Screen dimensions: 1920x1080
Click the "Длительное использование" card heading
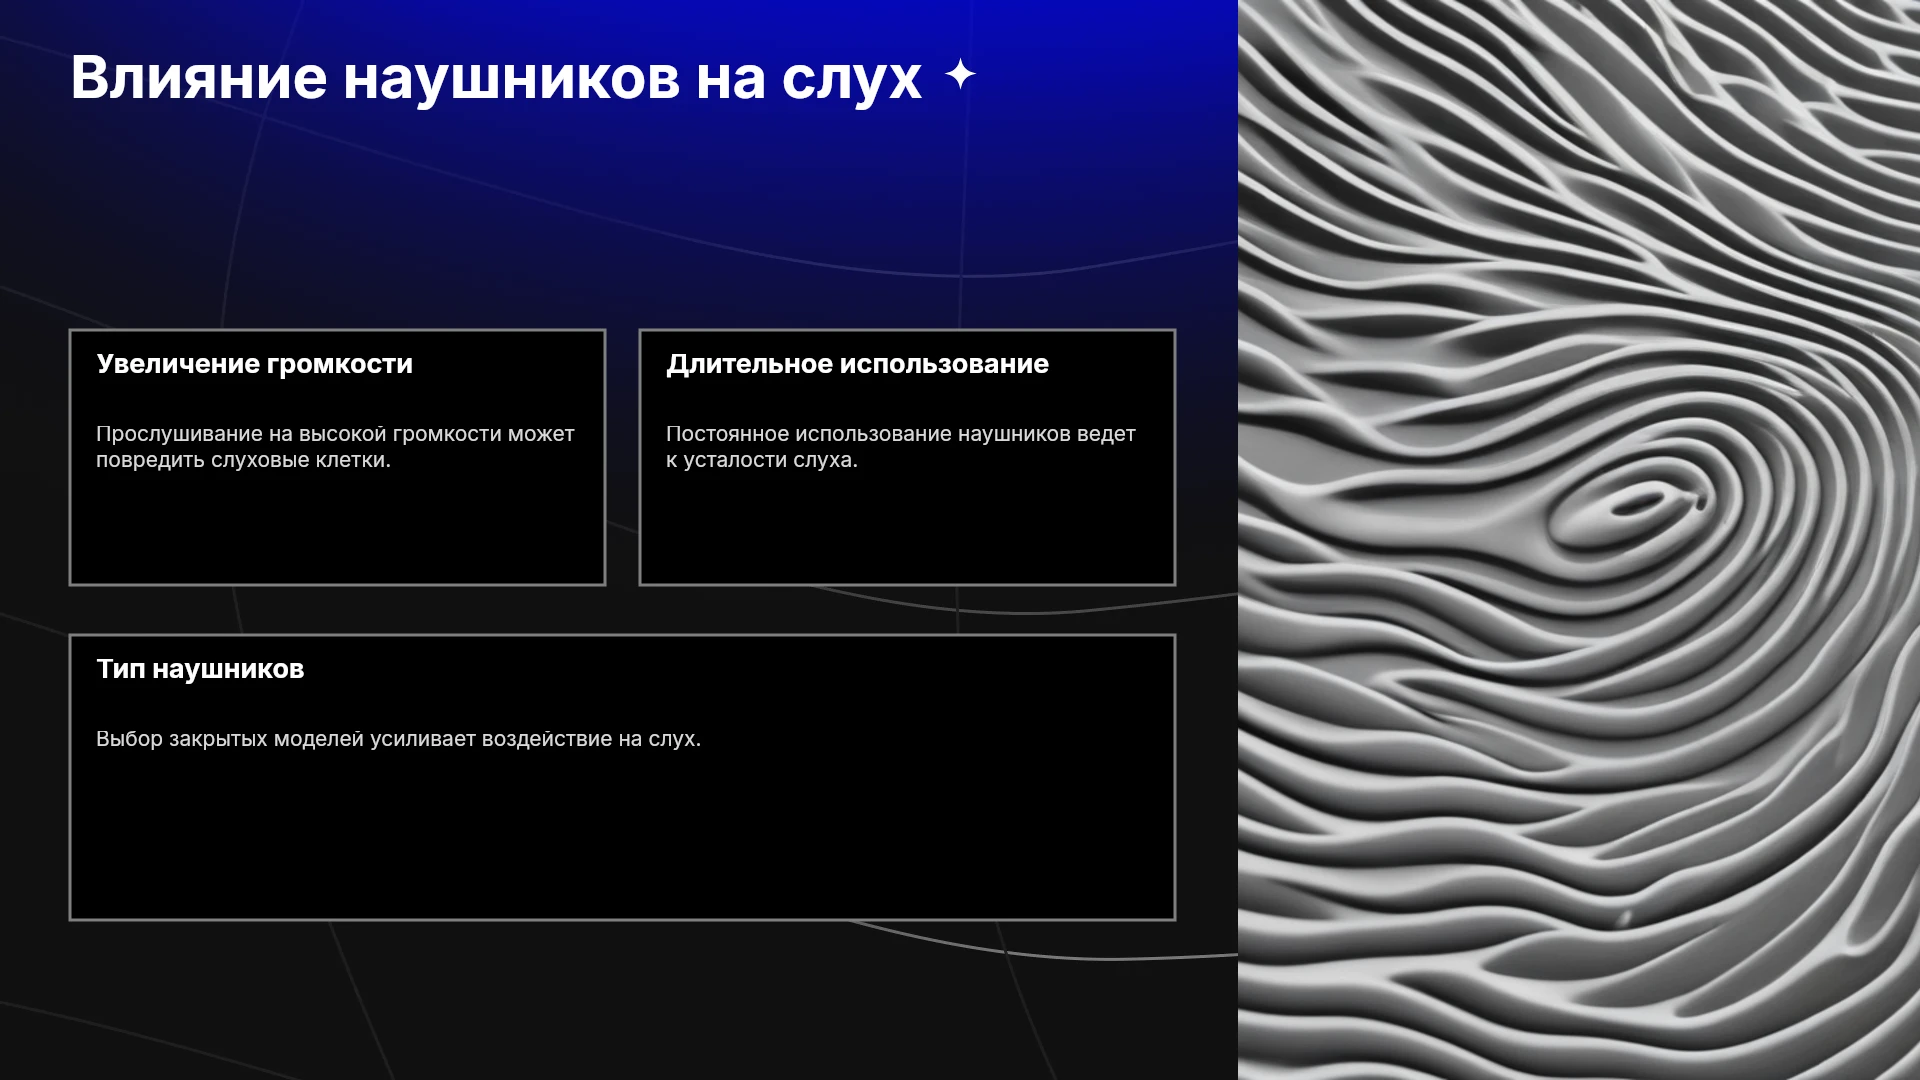click(x=857, y=364)
